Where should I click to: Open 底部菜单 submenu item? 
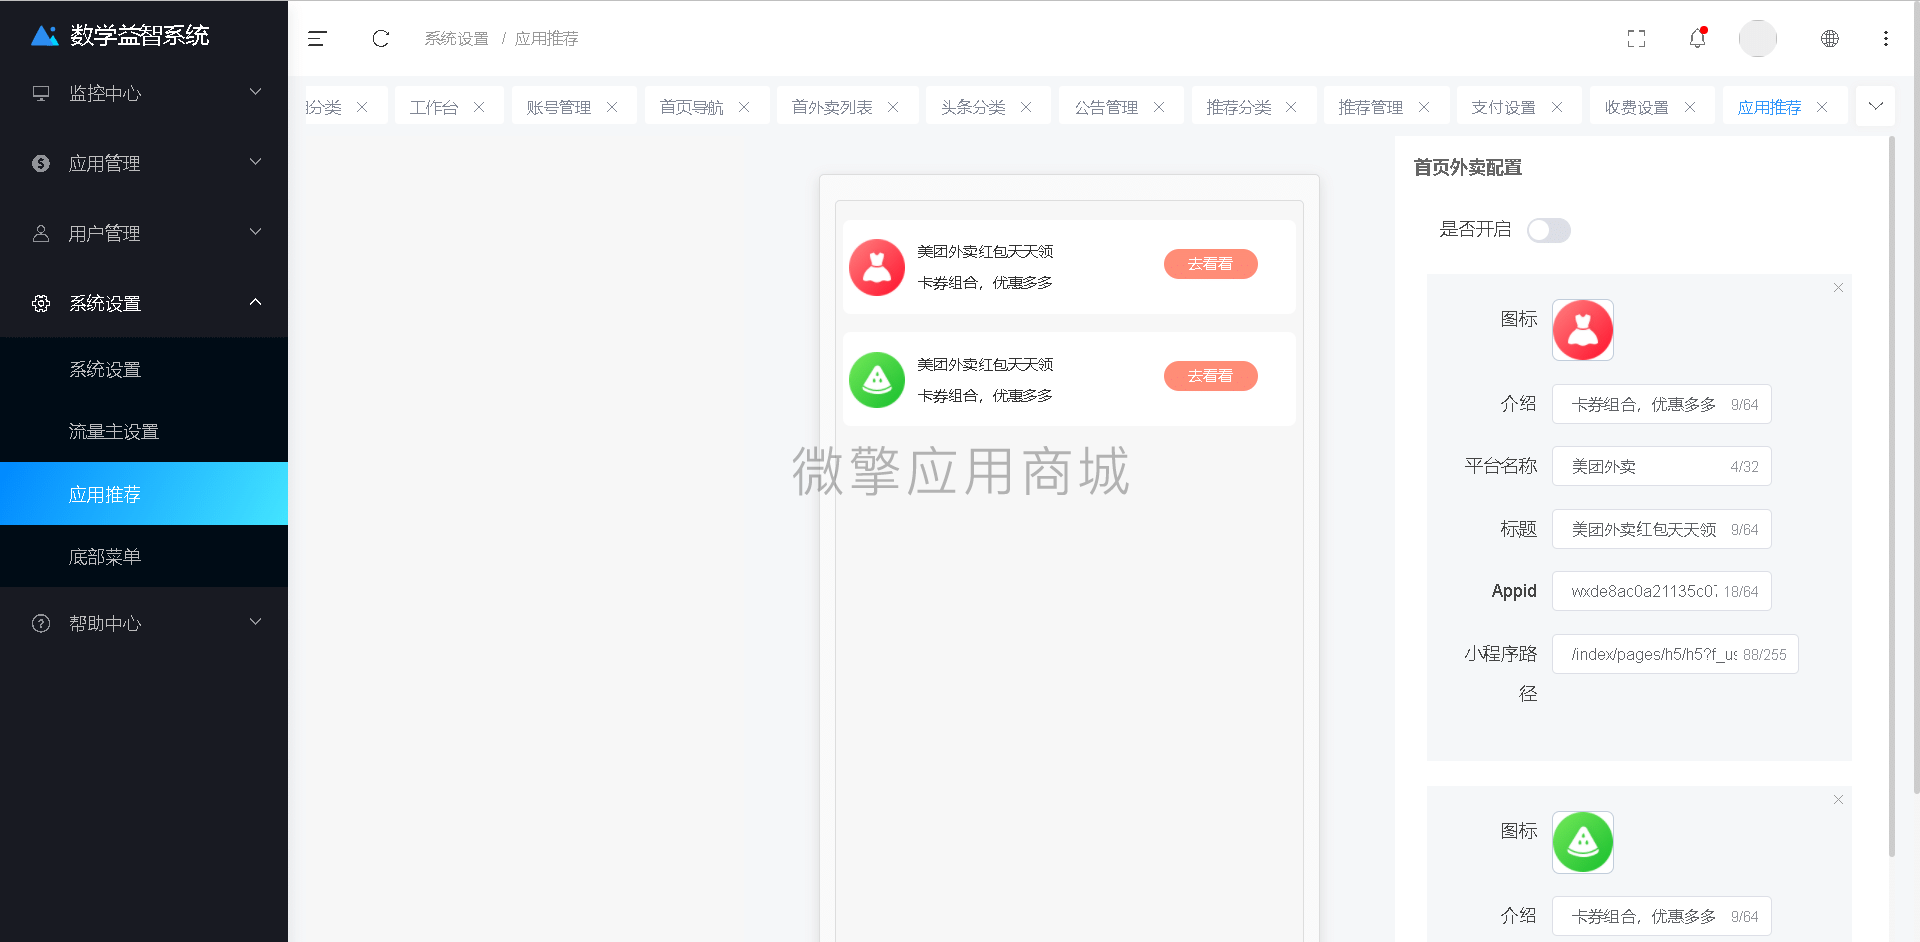(x=144, y=556)
